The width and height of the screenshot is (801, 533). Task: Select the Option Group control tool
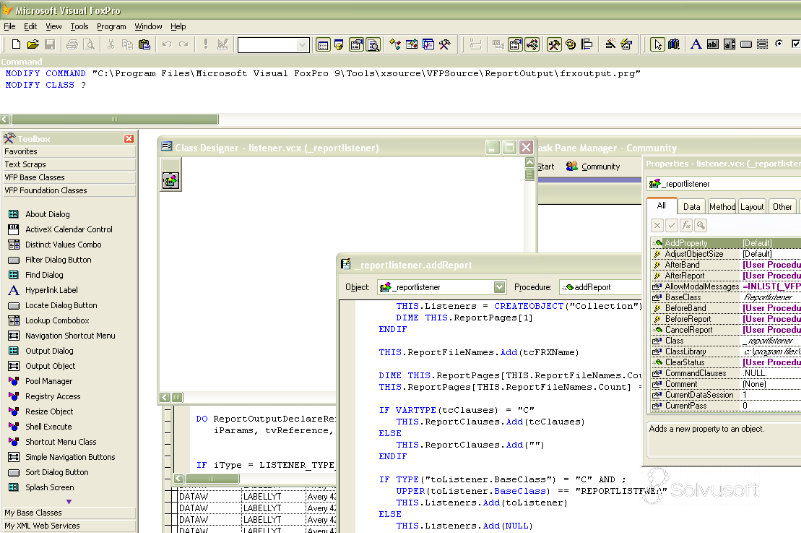tap(779, 44)
